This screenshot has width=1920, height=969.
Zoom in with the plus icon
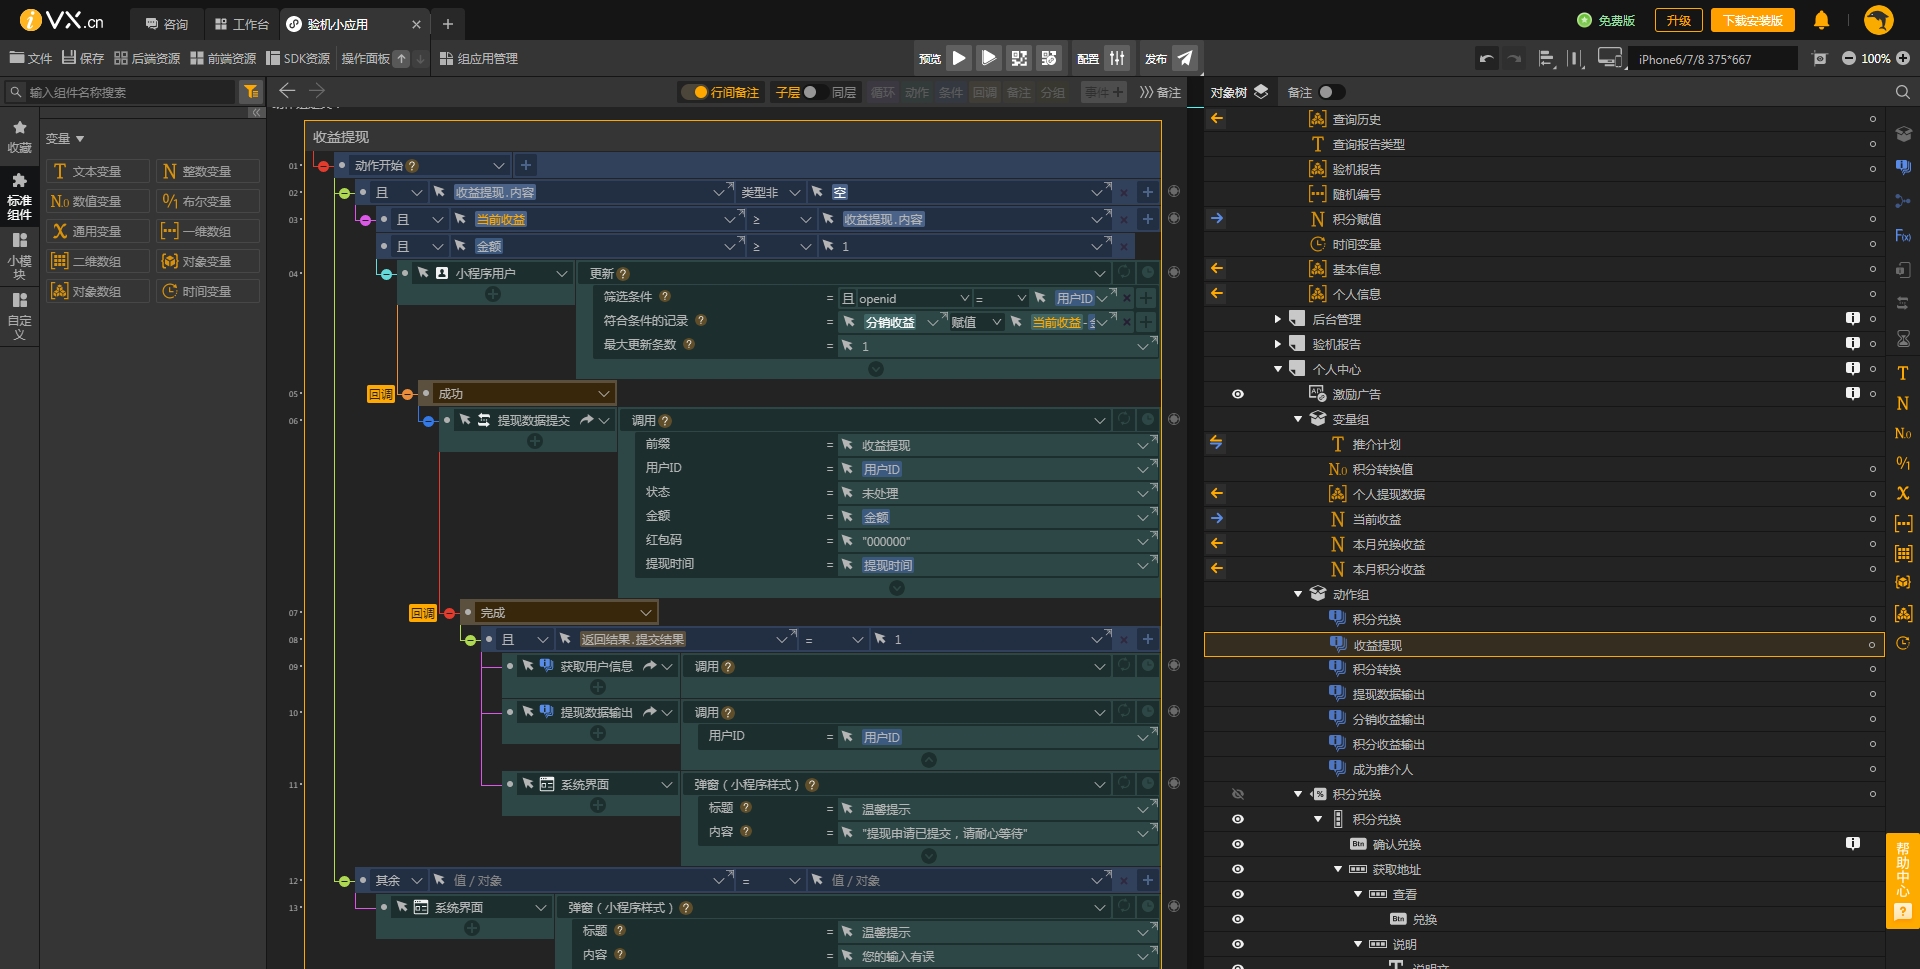tap(1903, 59)
